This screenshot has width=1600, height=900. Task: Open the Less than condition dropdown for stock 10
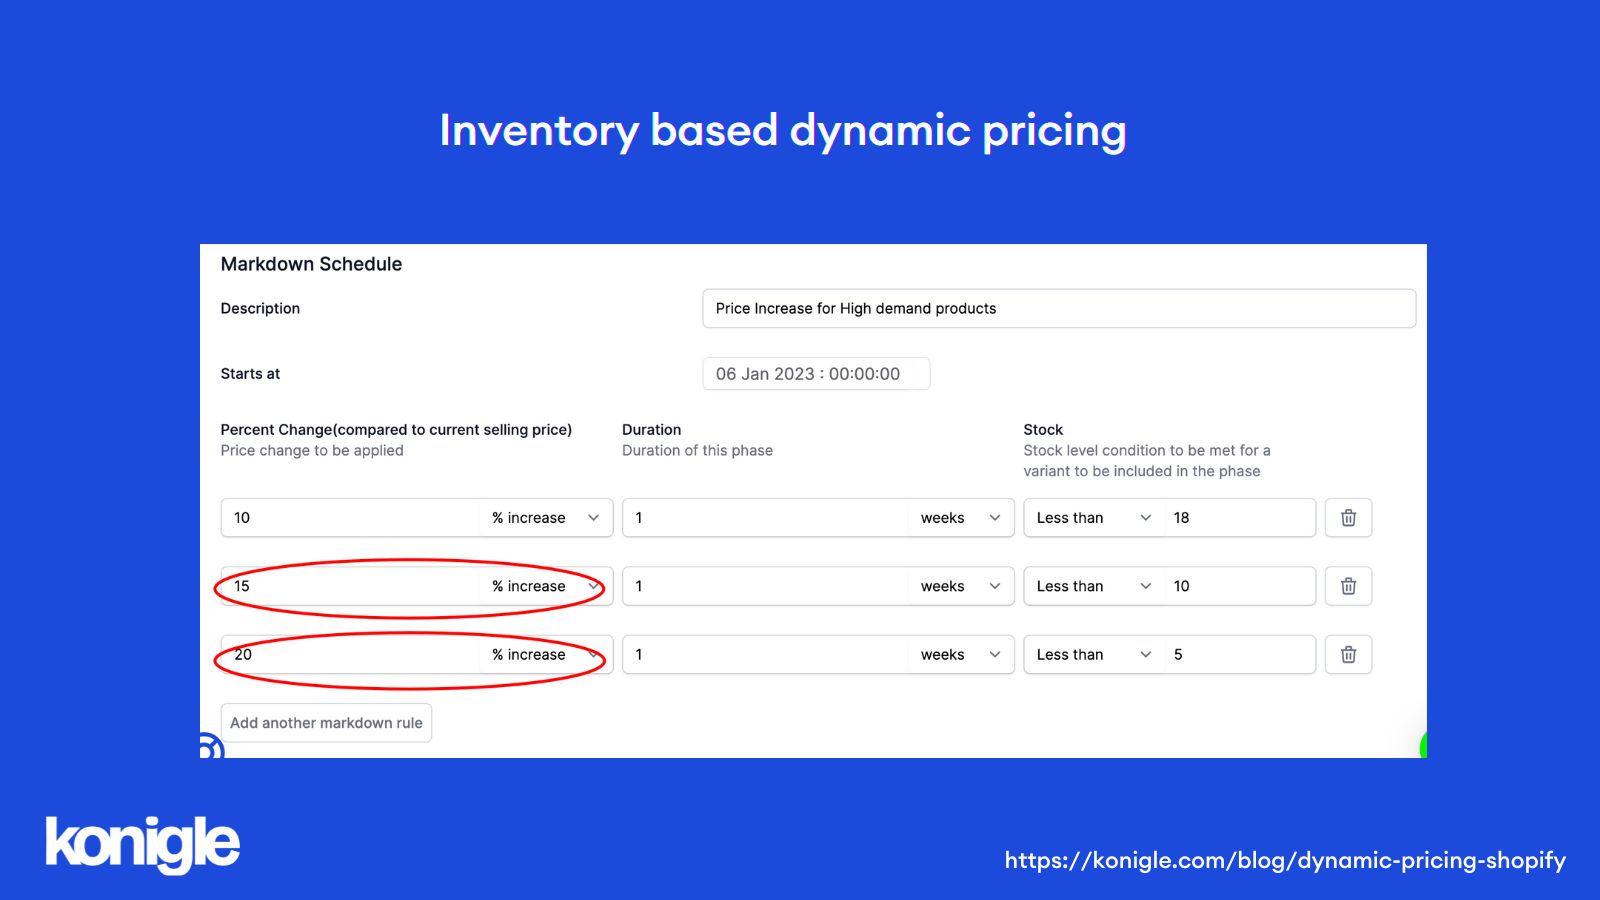(1094, 586)
